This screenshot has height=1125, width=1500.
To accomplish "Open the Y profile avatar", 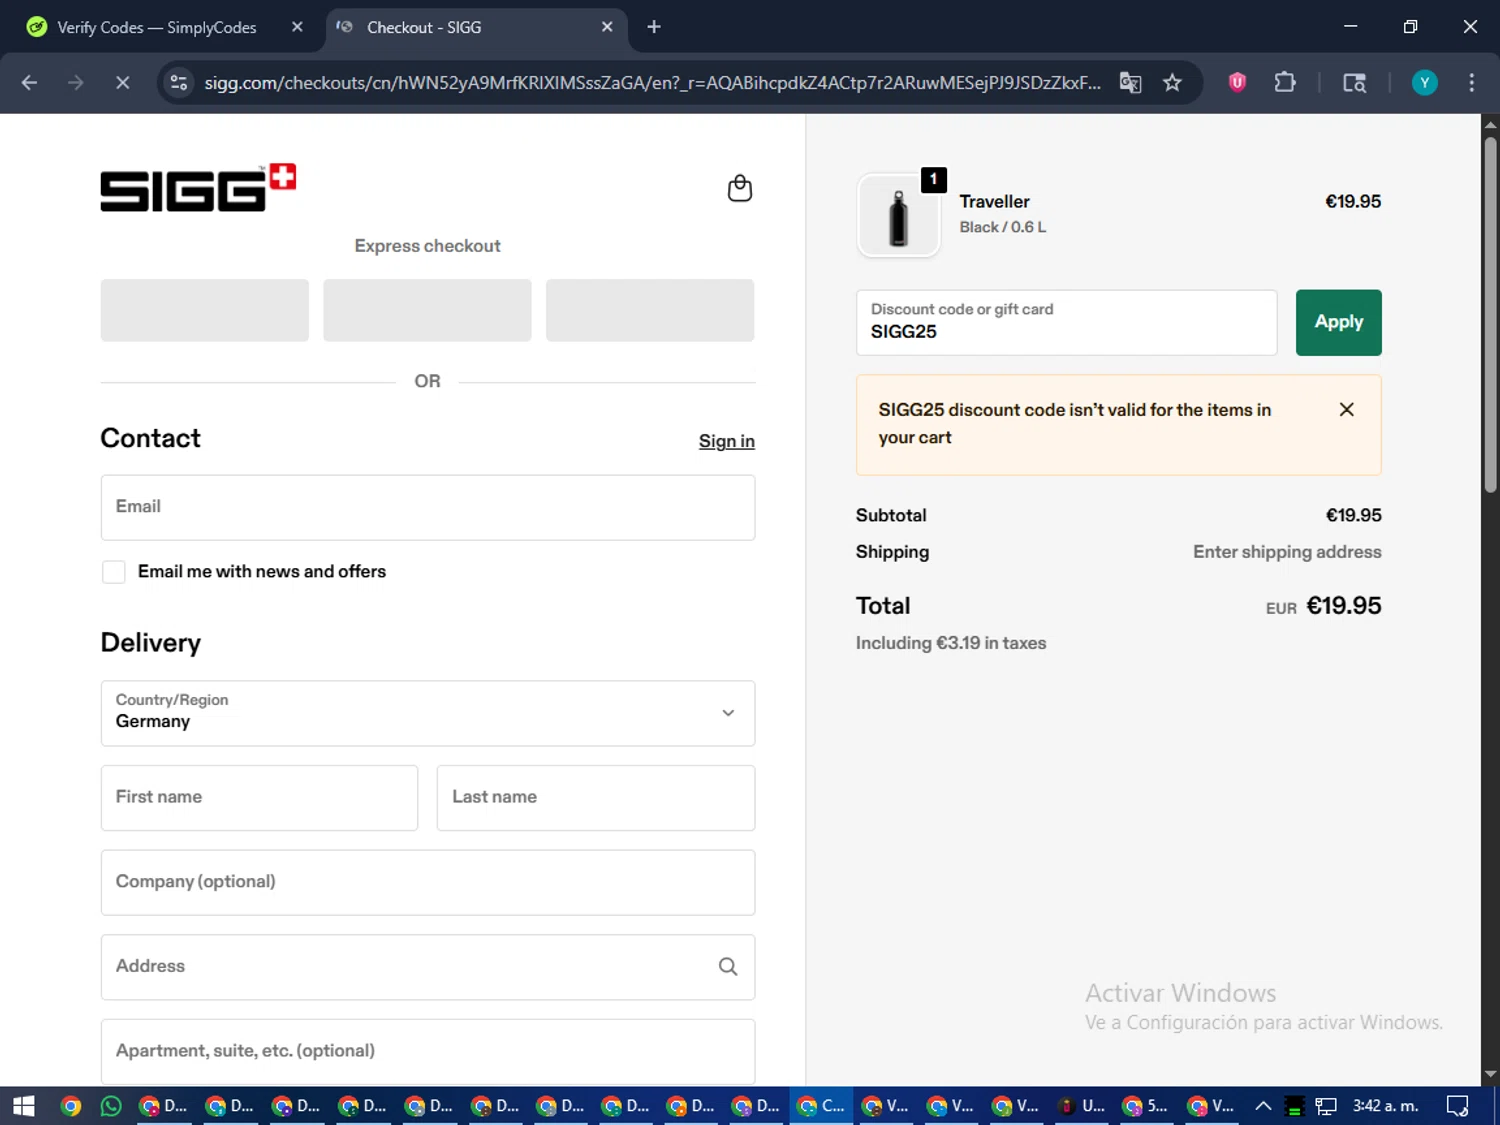I will [x=1424, y=83].
